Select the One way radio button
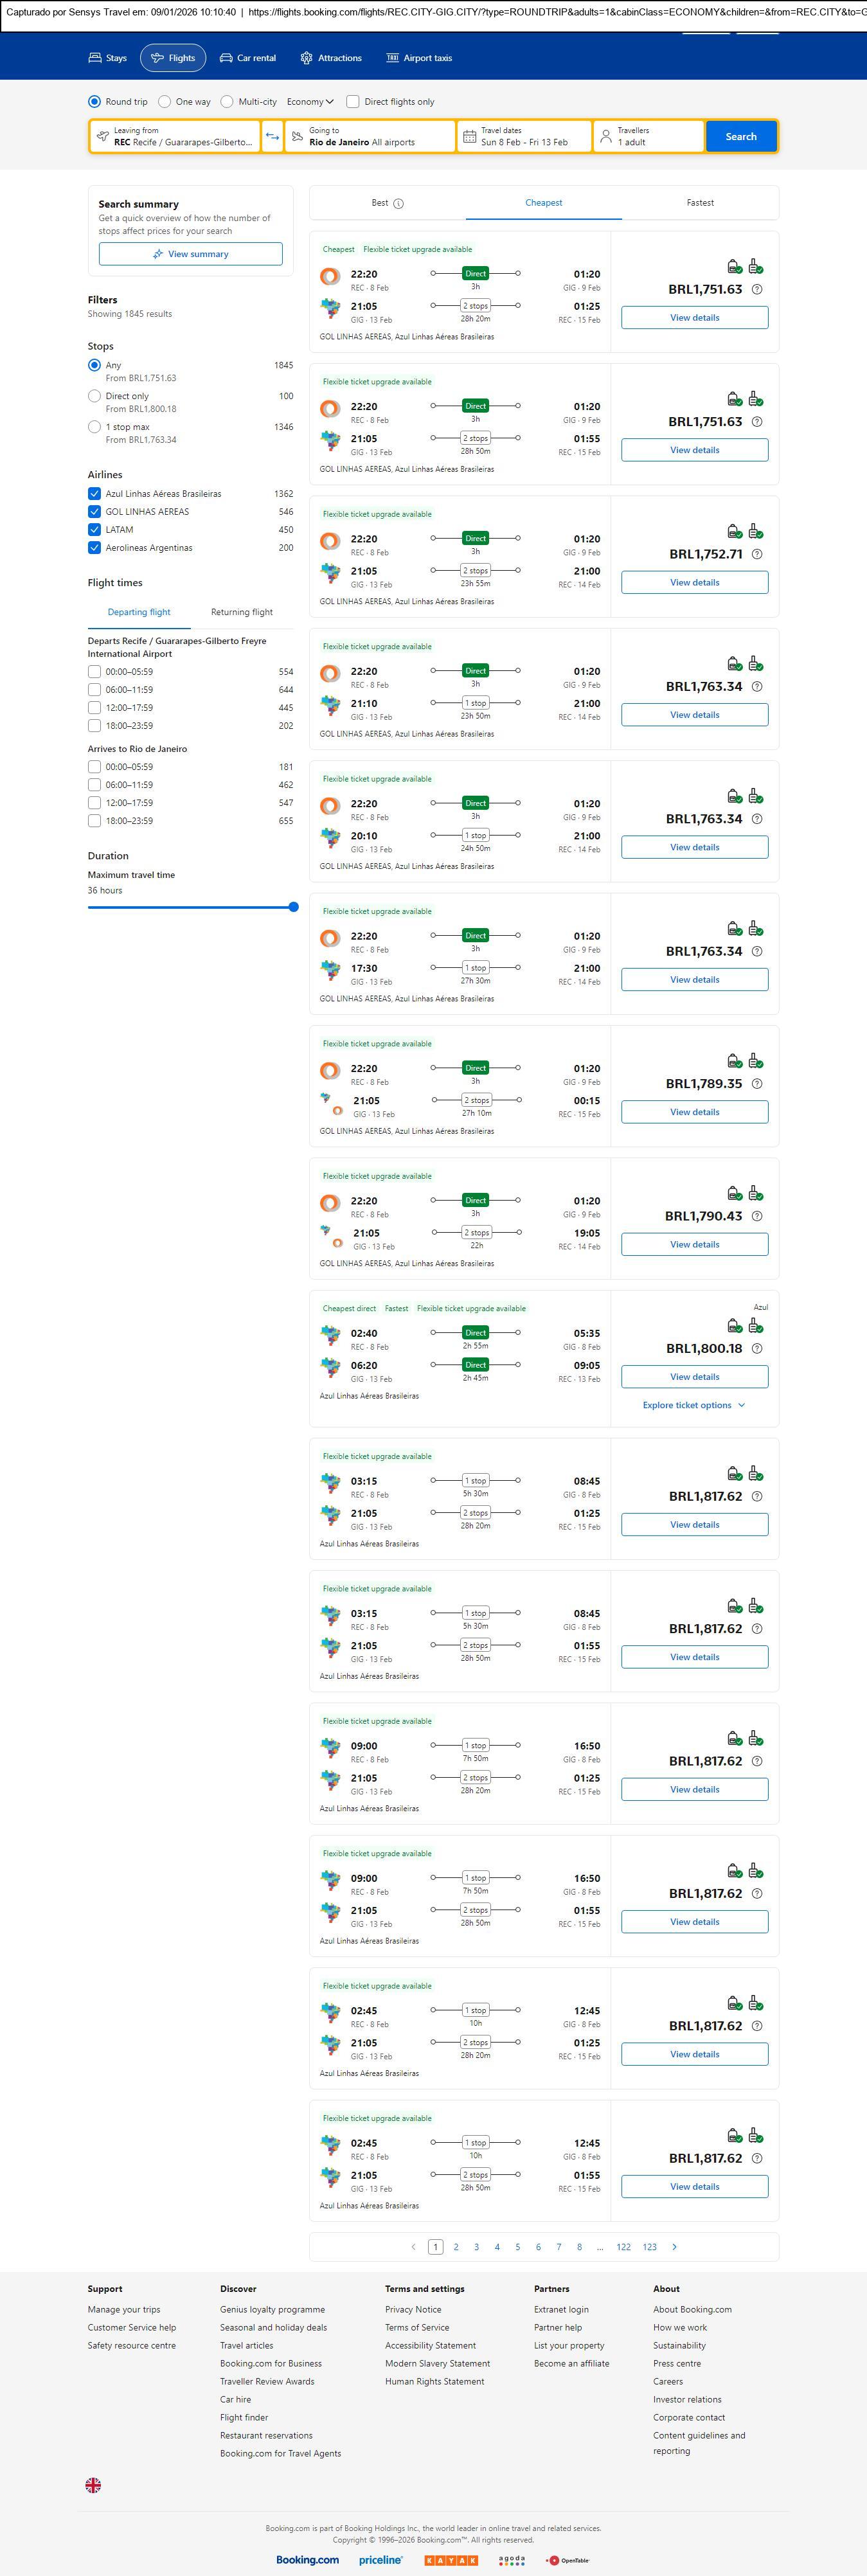867x2576 pixels. pyautogui.click(x=165, y=102)
